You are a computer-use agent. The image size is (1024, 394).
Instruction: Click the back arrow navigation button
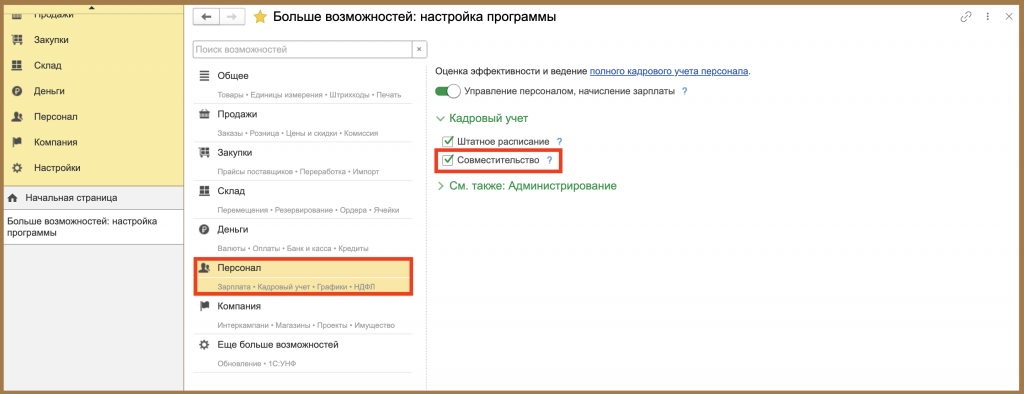(x=206, y=17)
